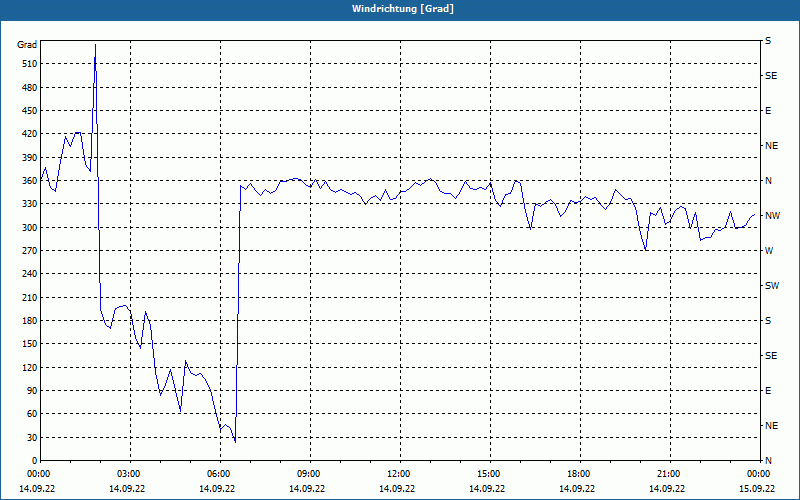800x500 pixels.
Task: Click the Grad unit label on y-axis
Action: 27,45
